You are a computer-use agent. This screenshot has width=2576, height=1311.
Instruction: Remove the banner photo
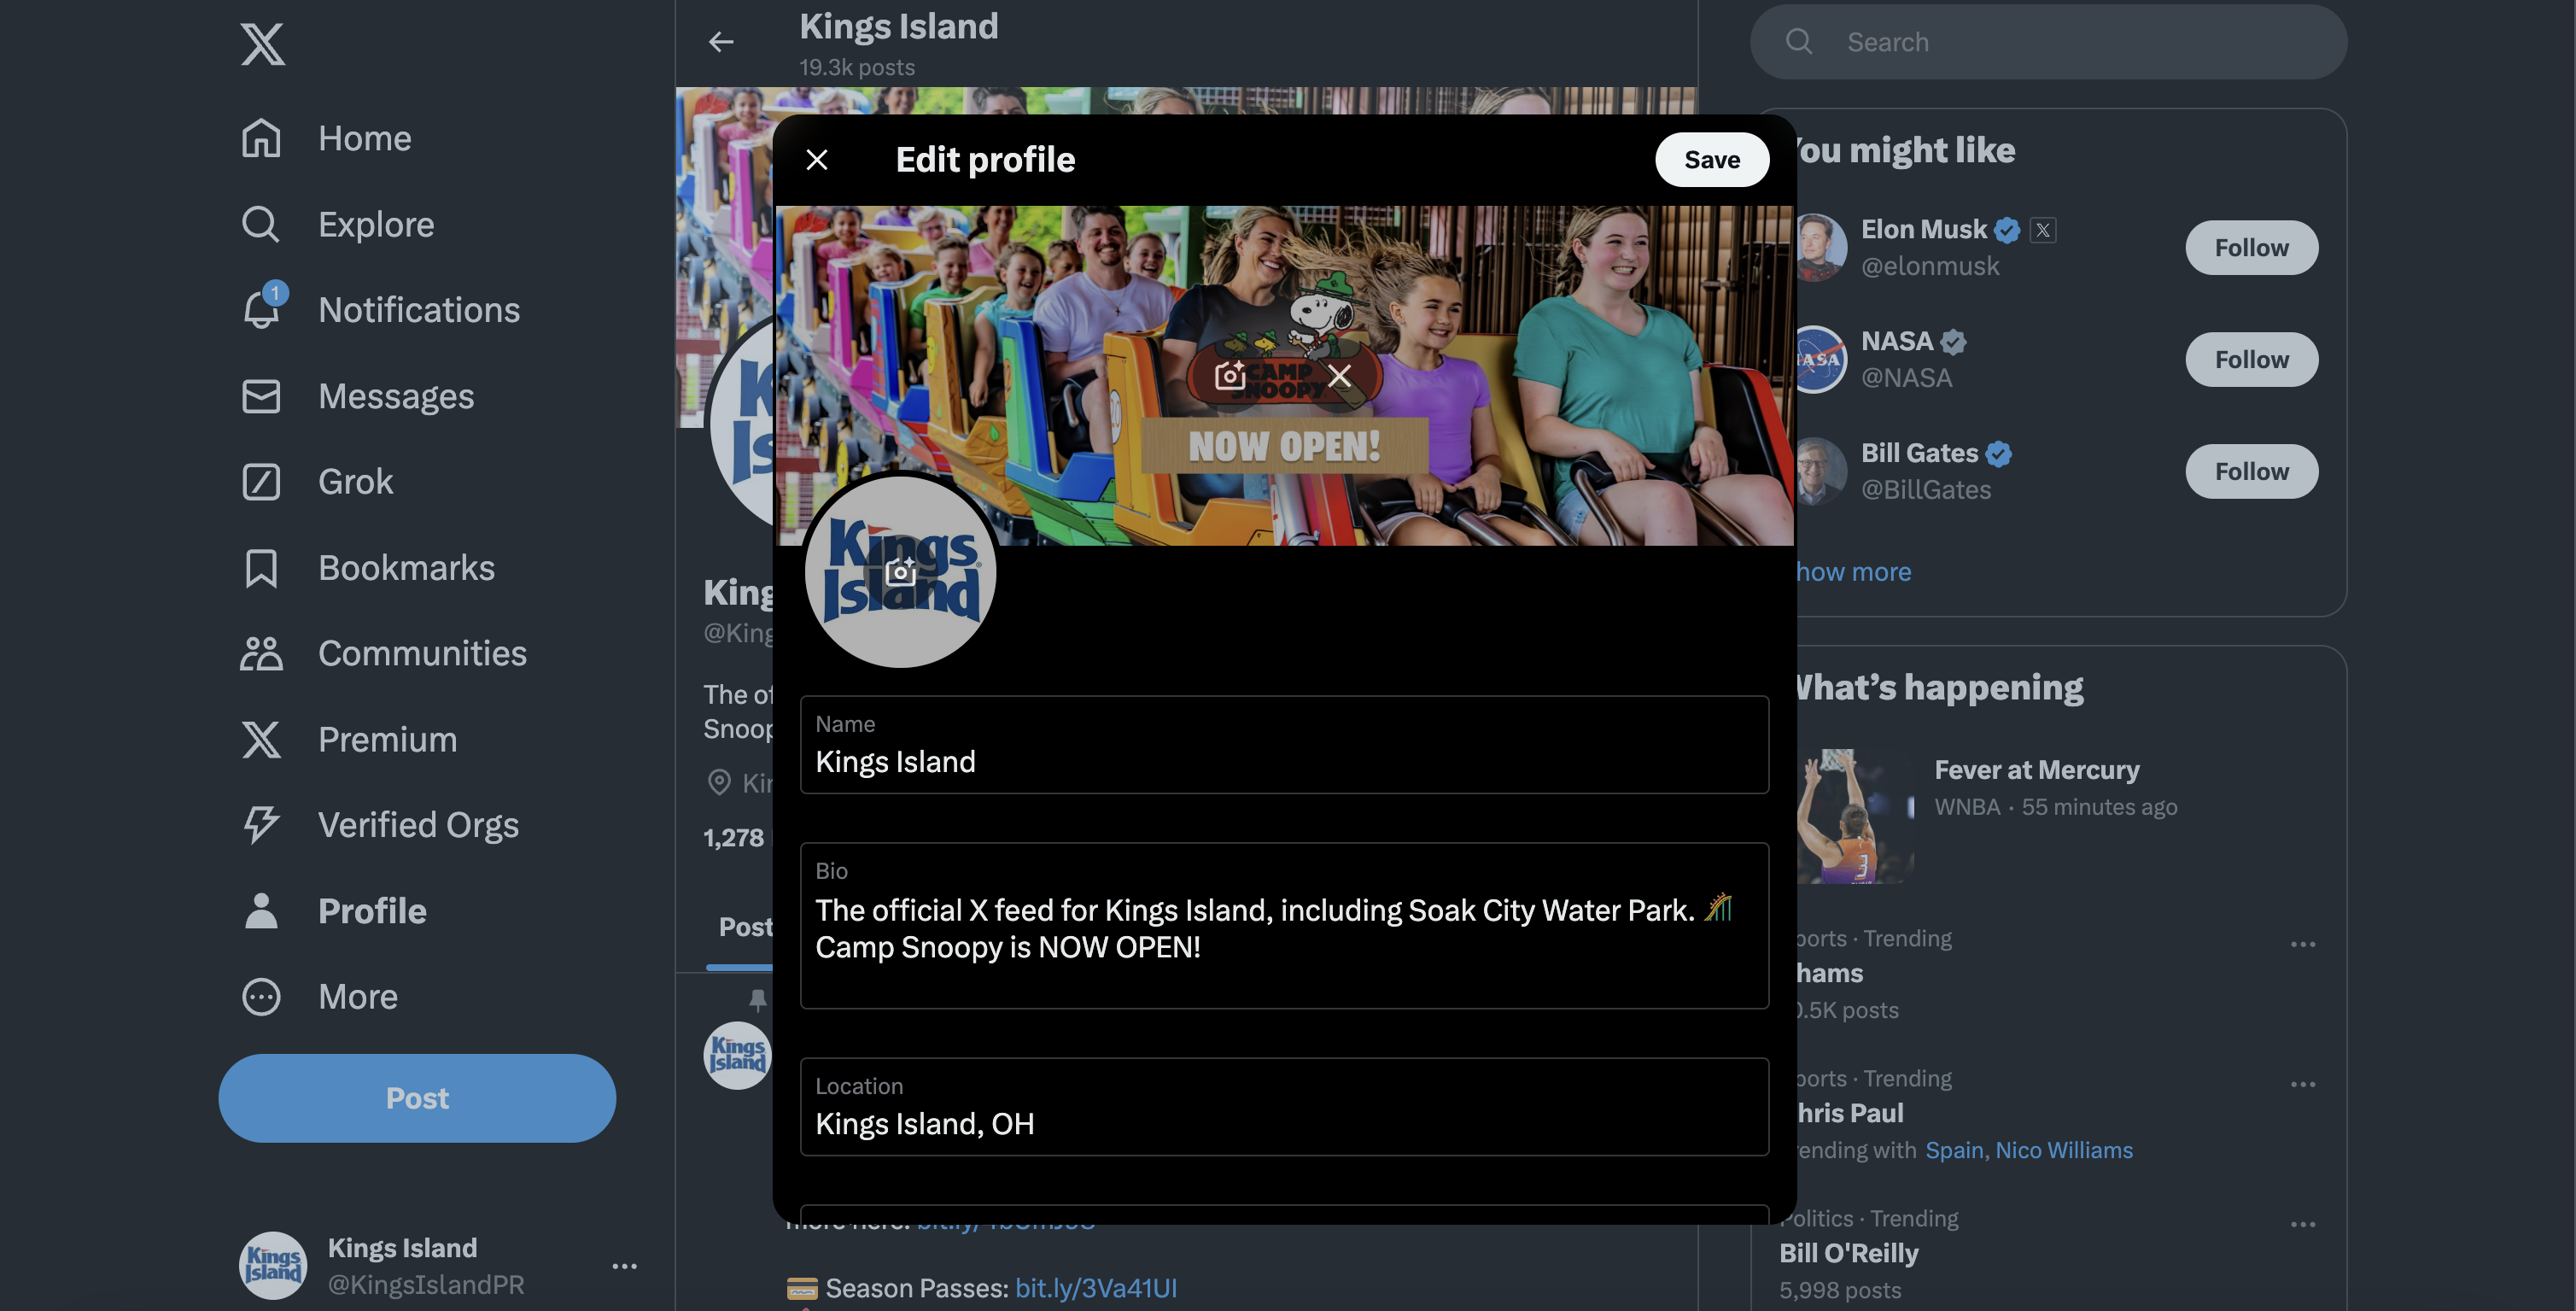1339,376
